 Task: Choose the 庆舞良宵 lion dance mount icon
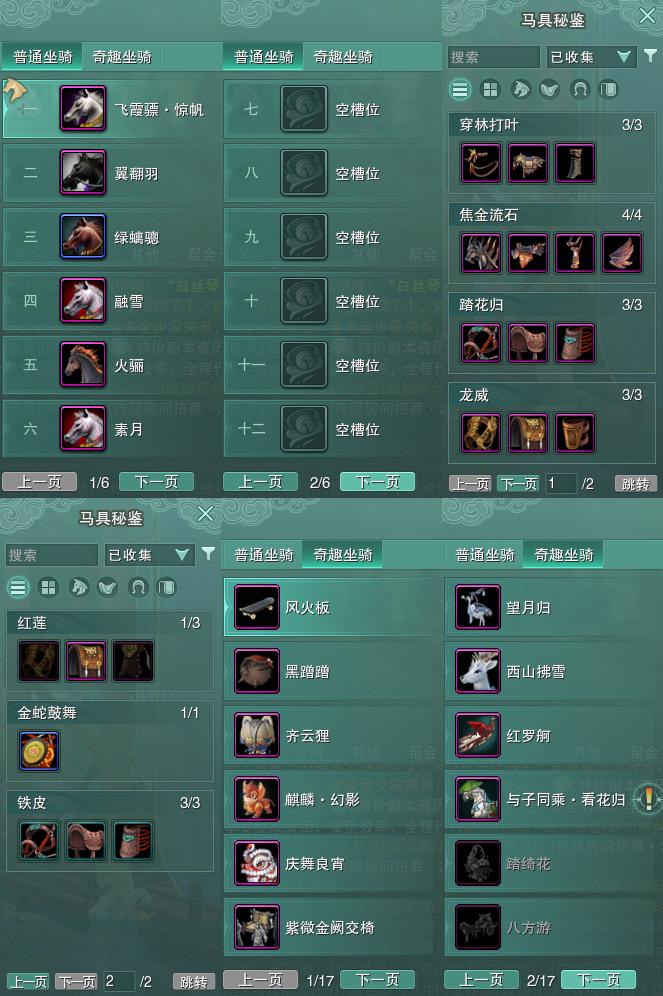pyautogui.click(x=257, y=863)
